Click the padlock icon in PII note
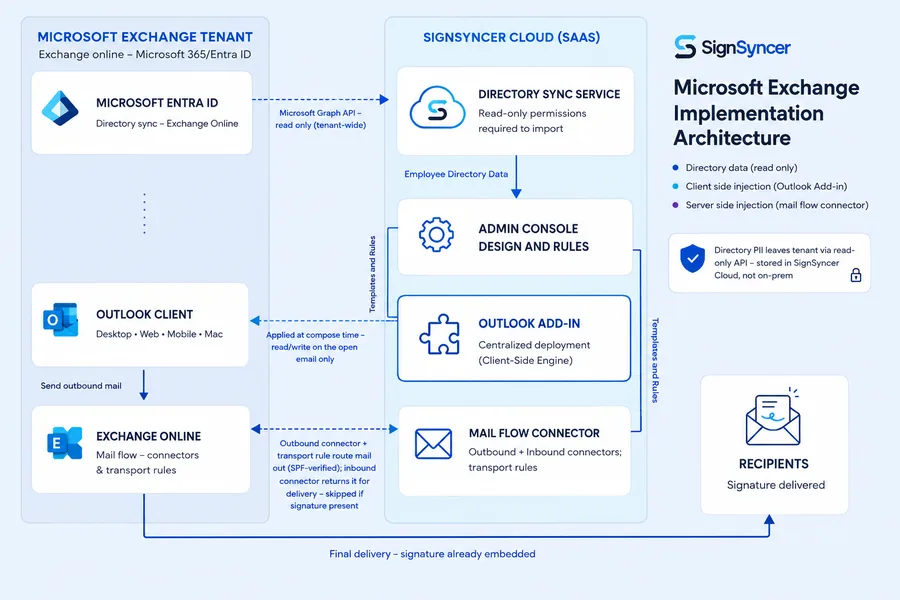This screenshot has height=600, width=900. (x=856, y=275)
